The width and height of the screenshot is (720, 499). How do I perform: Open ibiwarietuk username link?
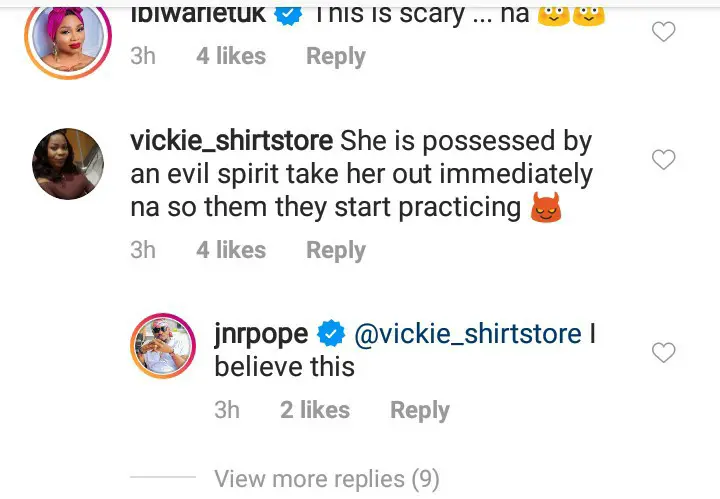pos(198,14)
